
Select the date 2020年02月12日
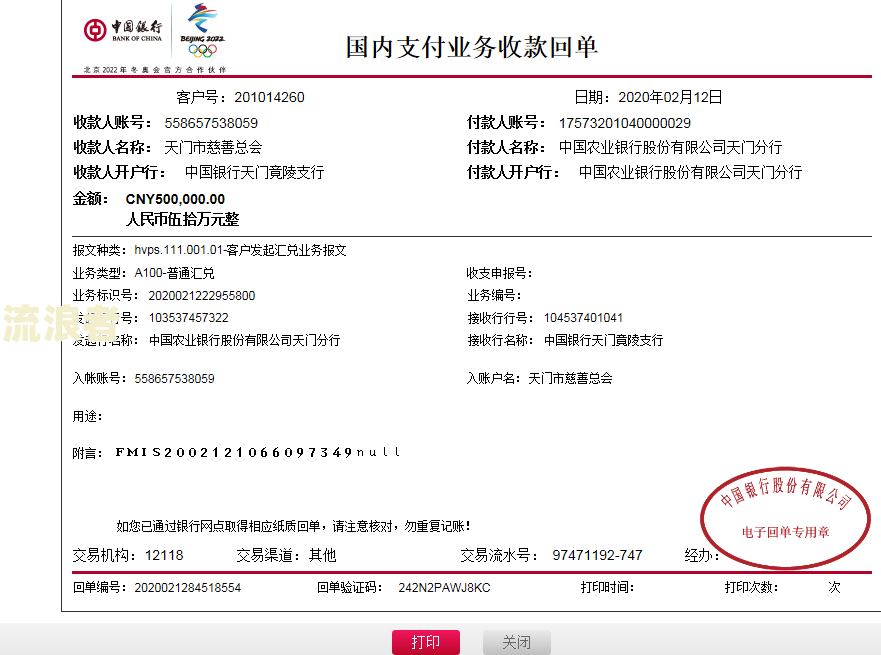[670, 97]
